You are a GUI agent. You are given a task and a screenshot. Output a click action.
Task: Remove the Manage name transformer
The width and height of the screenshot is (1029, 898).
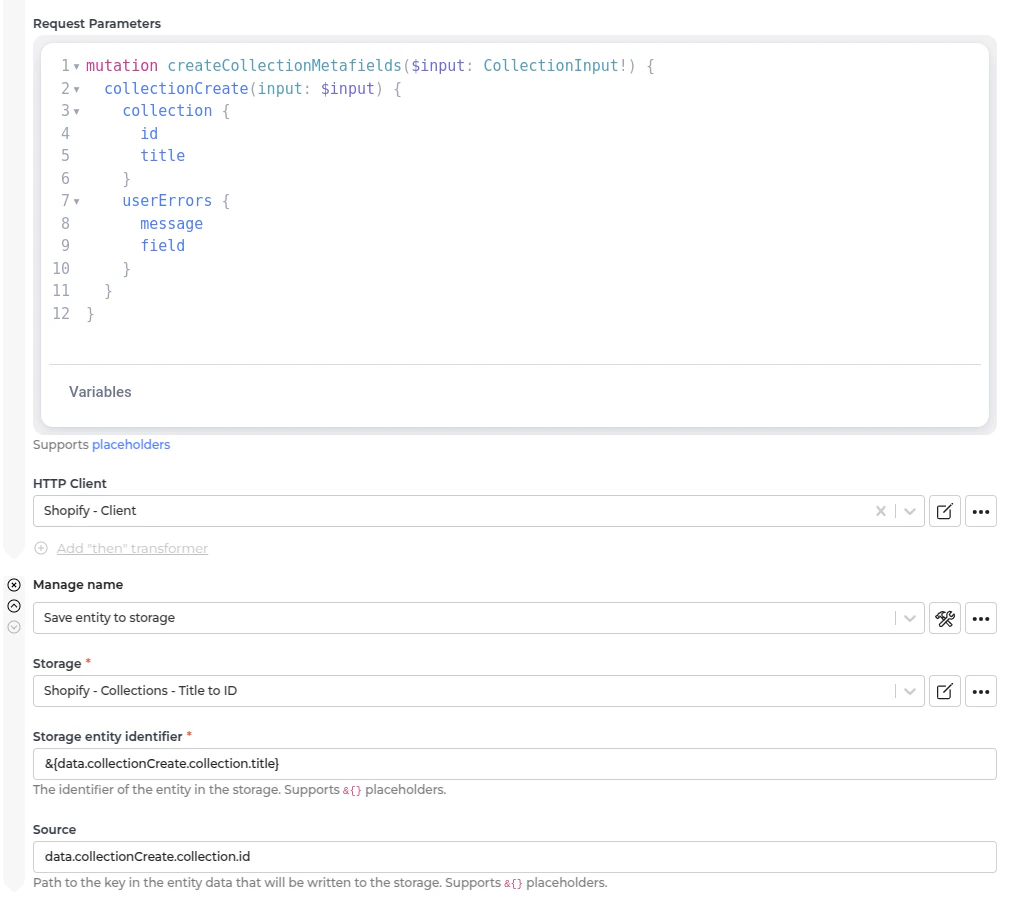14,585
